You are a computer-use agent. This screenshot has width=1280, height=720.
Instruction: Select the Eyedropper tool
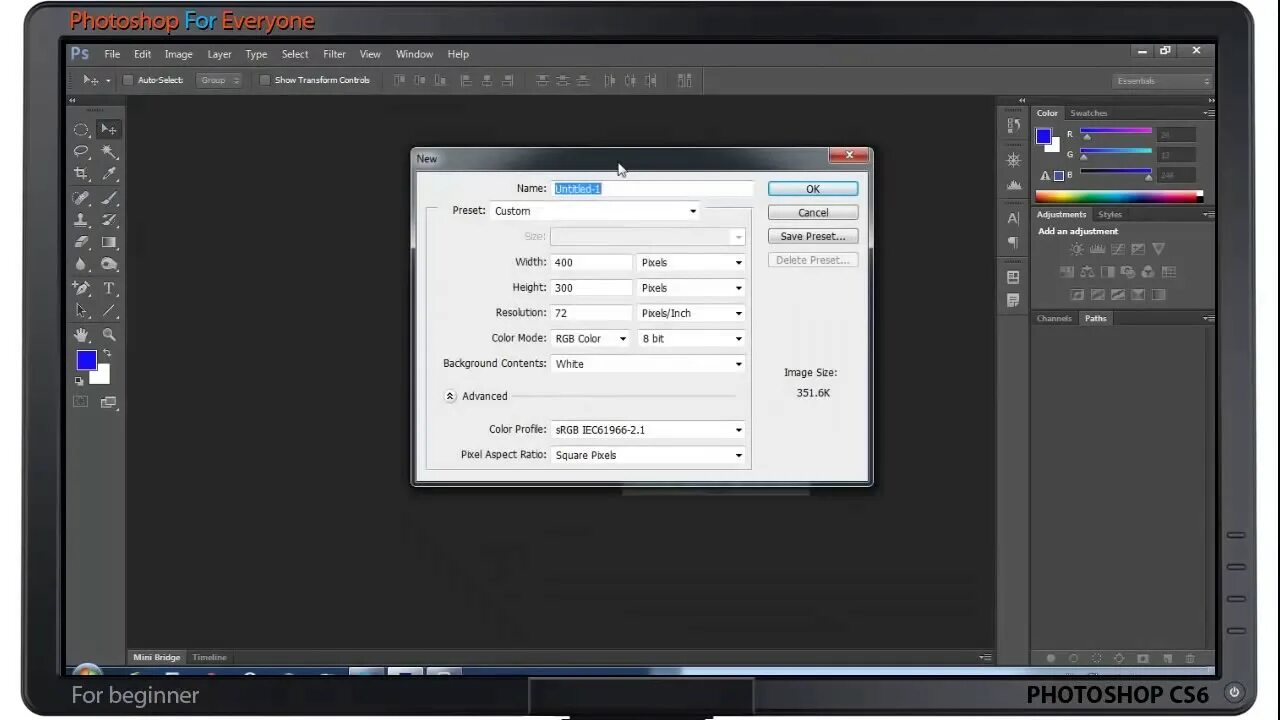point(109,174)
